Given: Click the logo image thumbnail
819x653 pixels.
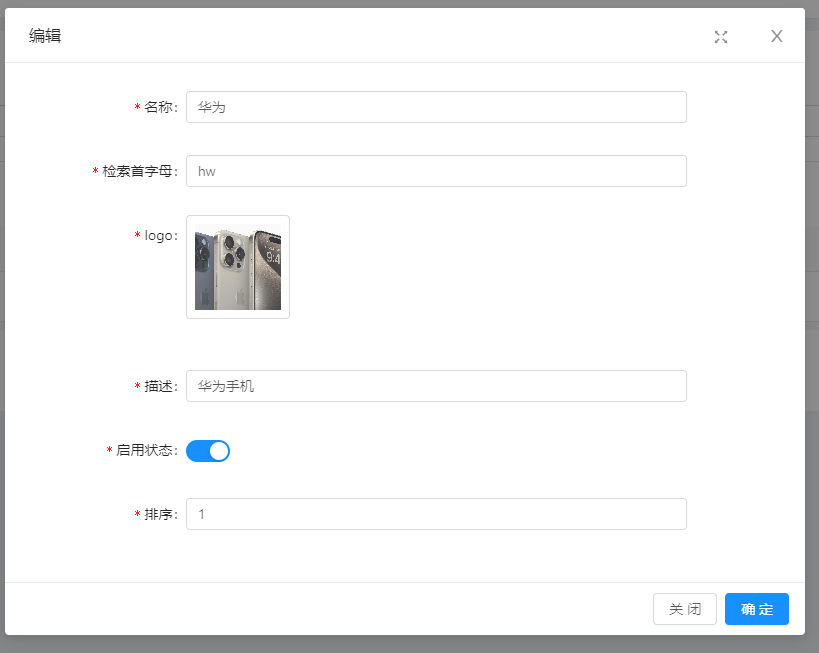Looking at the screenshot, I should tap(238, 267).
